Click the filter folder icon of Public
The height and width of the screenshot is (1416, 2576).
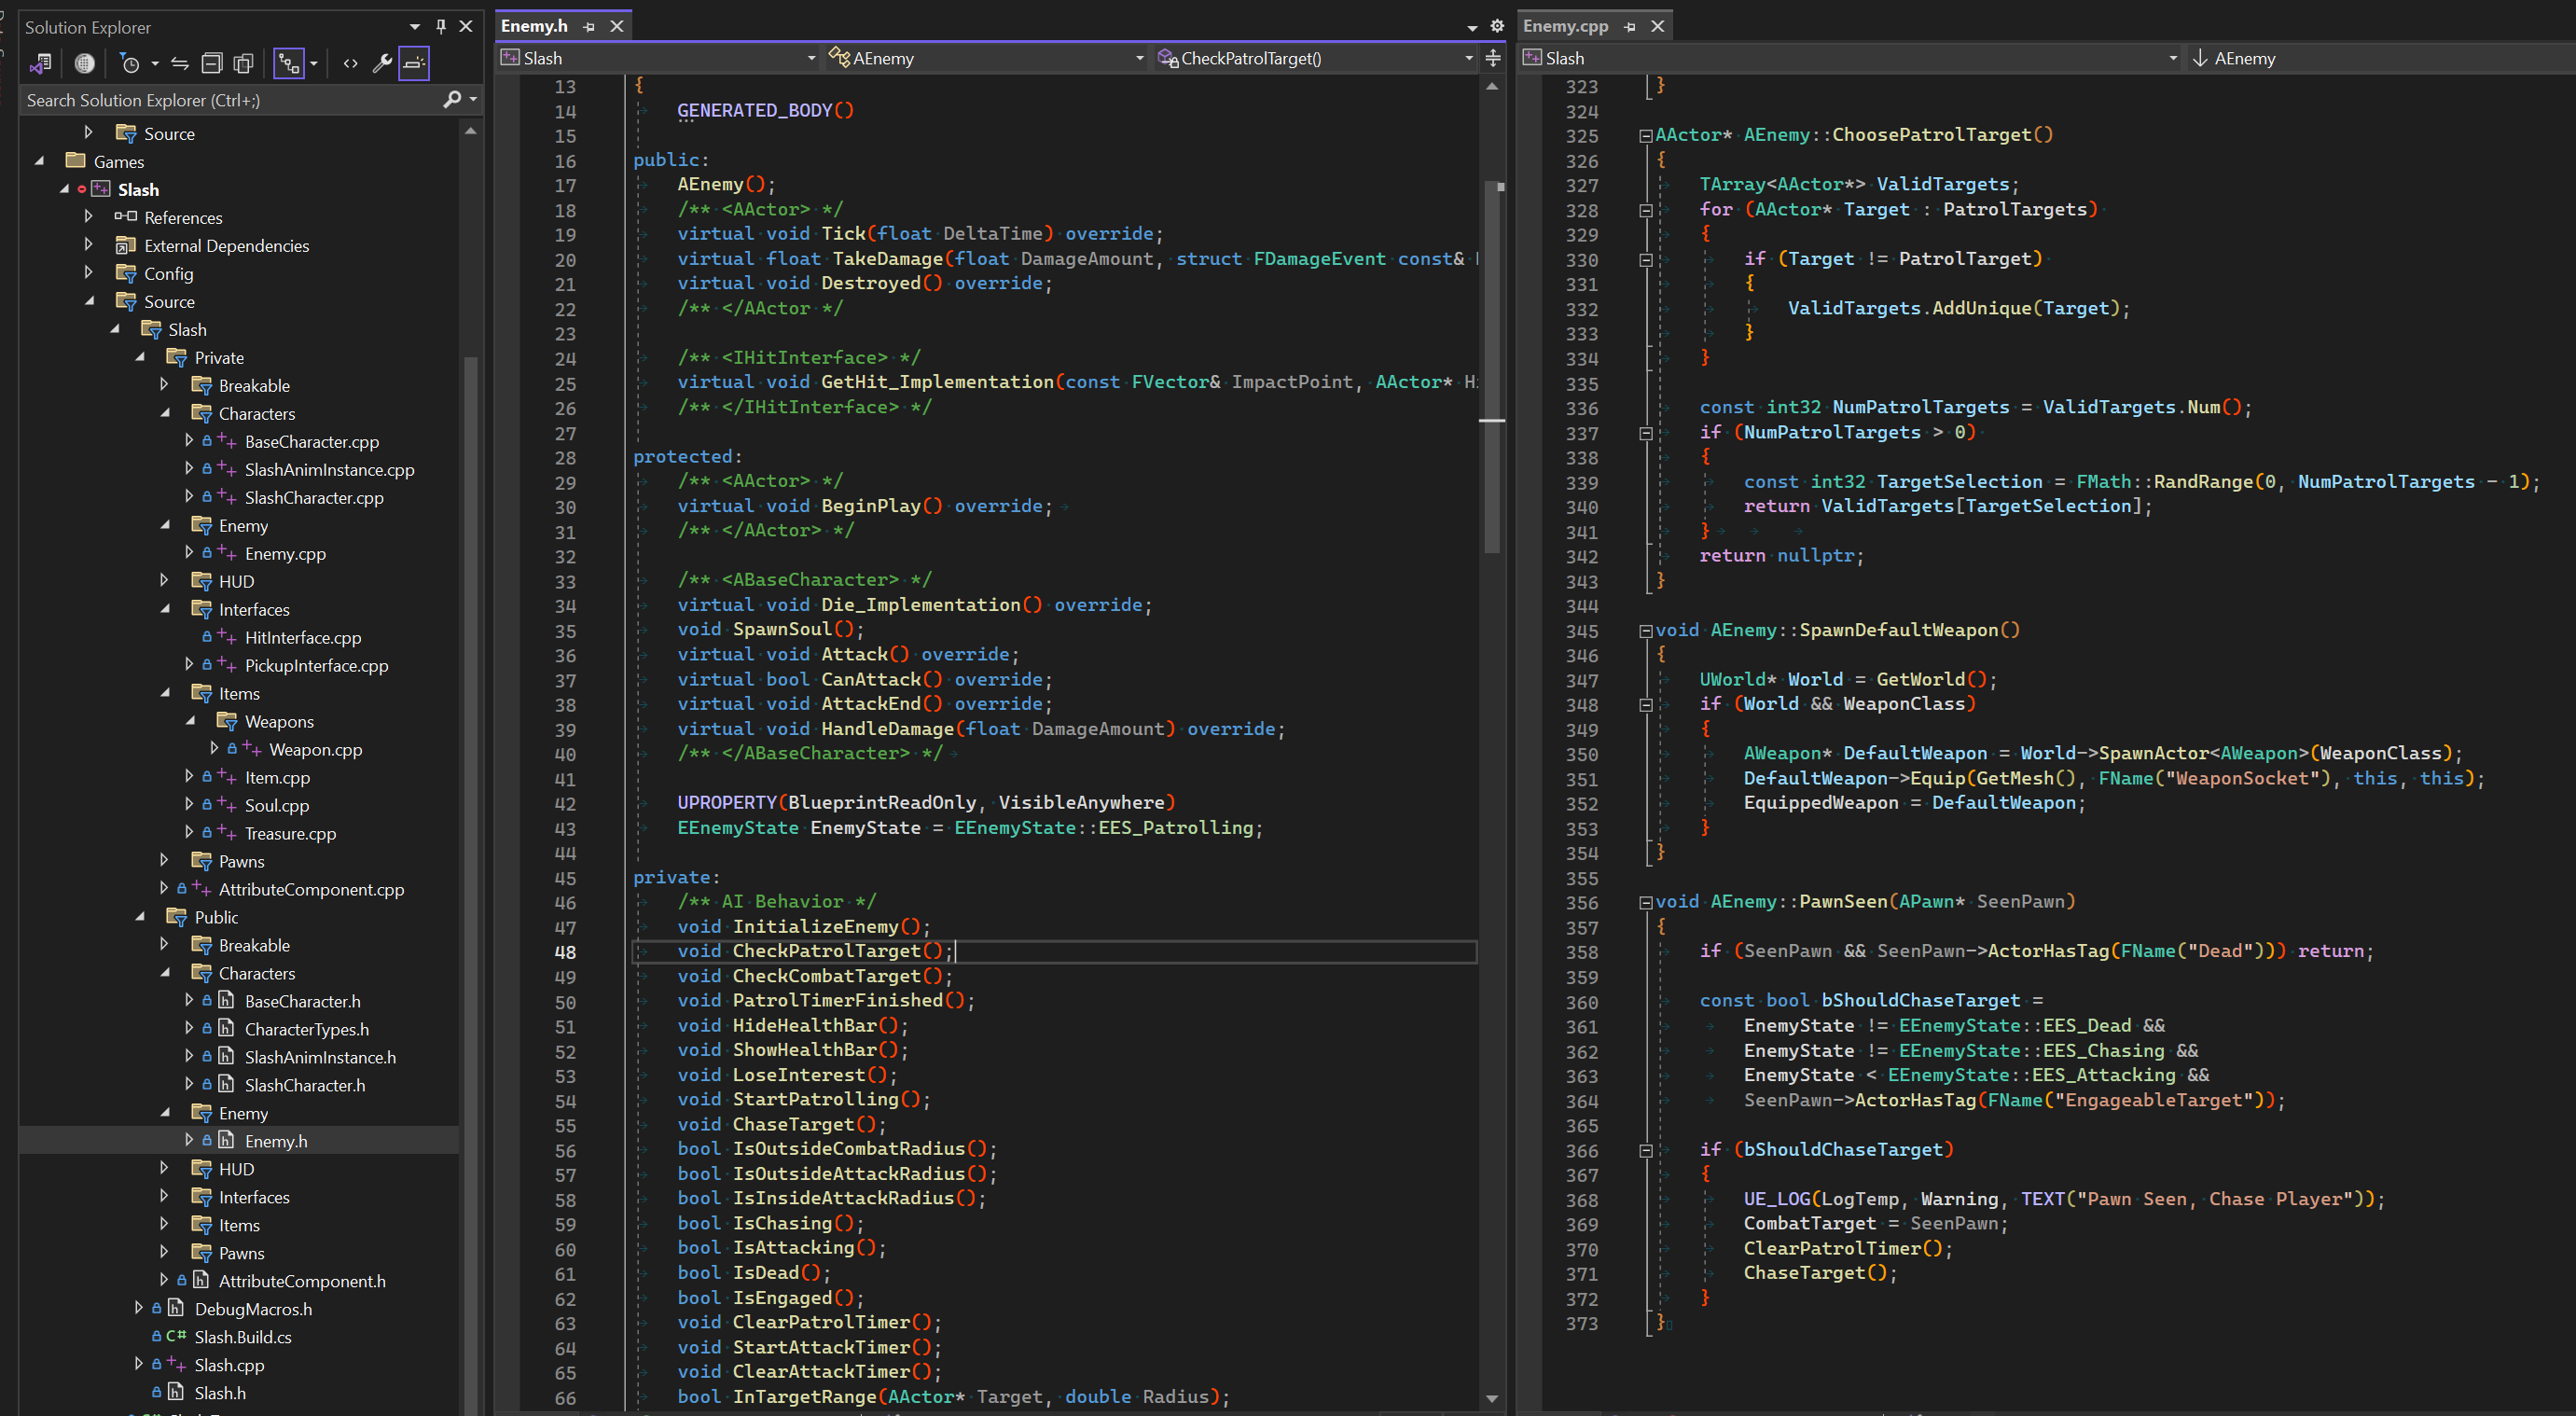pyautogui.click(x=177, y=917)
